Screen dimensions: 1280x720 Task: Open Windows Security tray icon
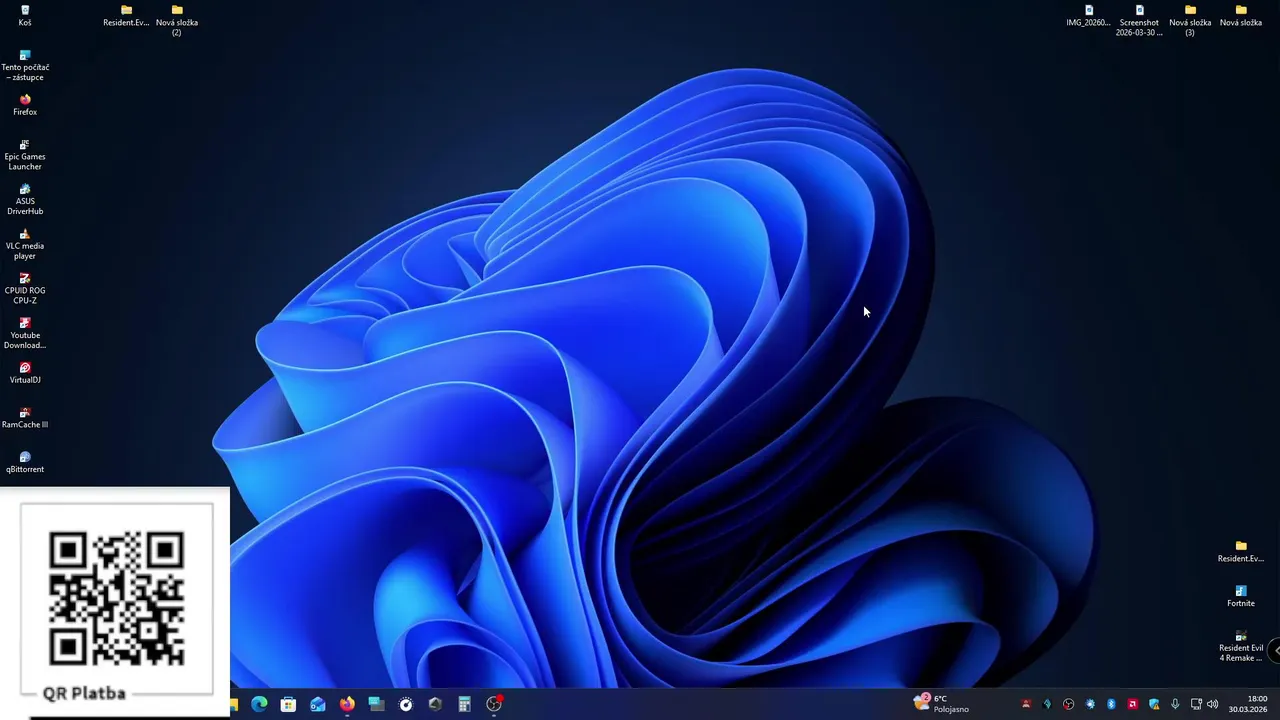1154,704
